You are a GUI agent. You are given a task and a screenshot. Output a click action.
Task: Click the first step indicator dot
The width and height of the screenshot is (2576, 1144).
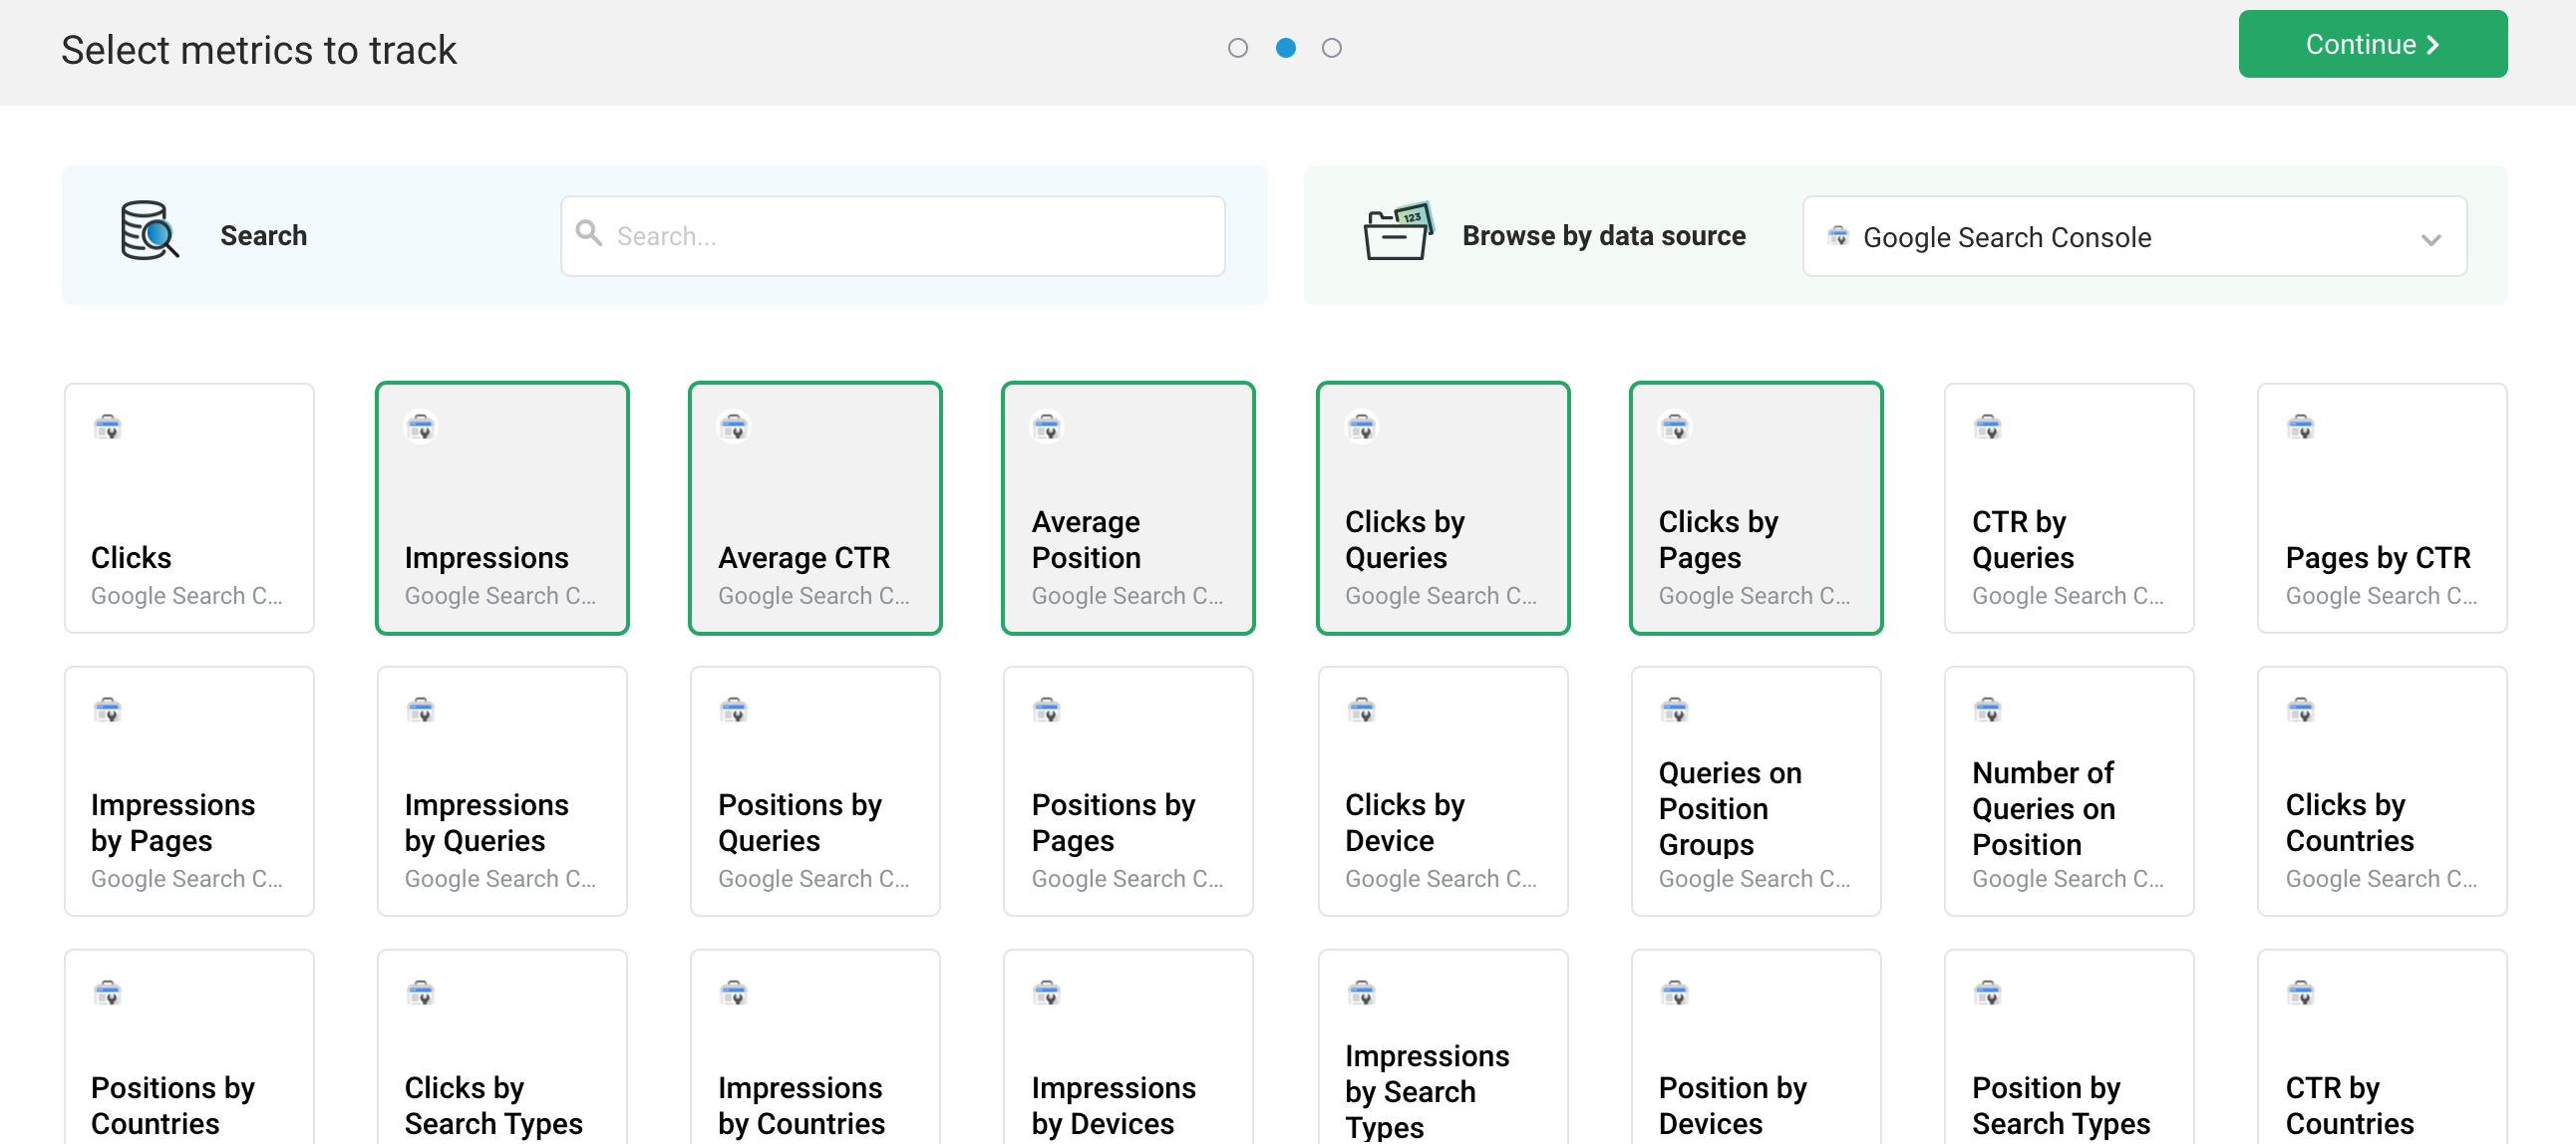(1239, 47)
